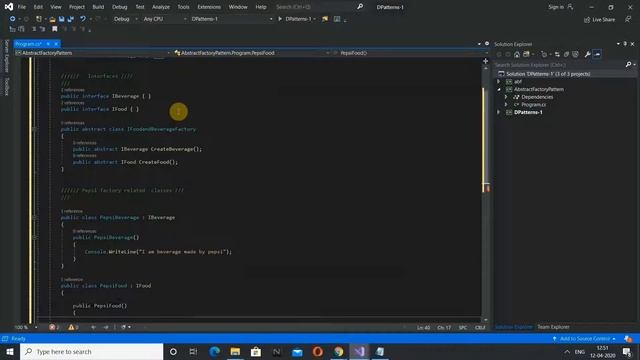Open the Edit menu
The image size is (640, 360).
pyautogui.click(x=38, y=7)
